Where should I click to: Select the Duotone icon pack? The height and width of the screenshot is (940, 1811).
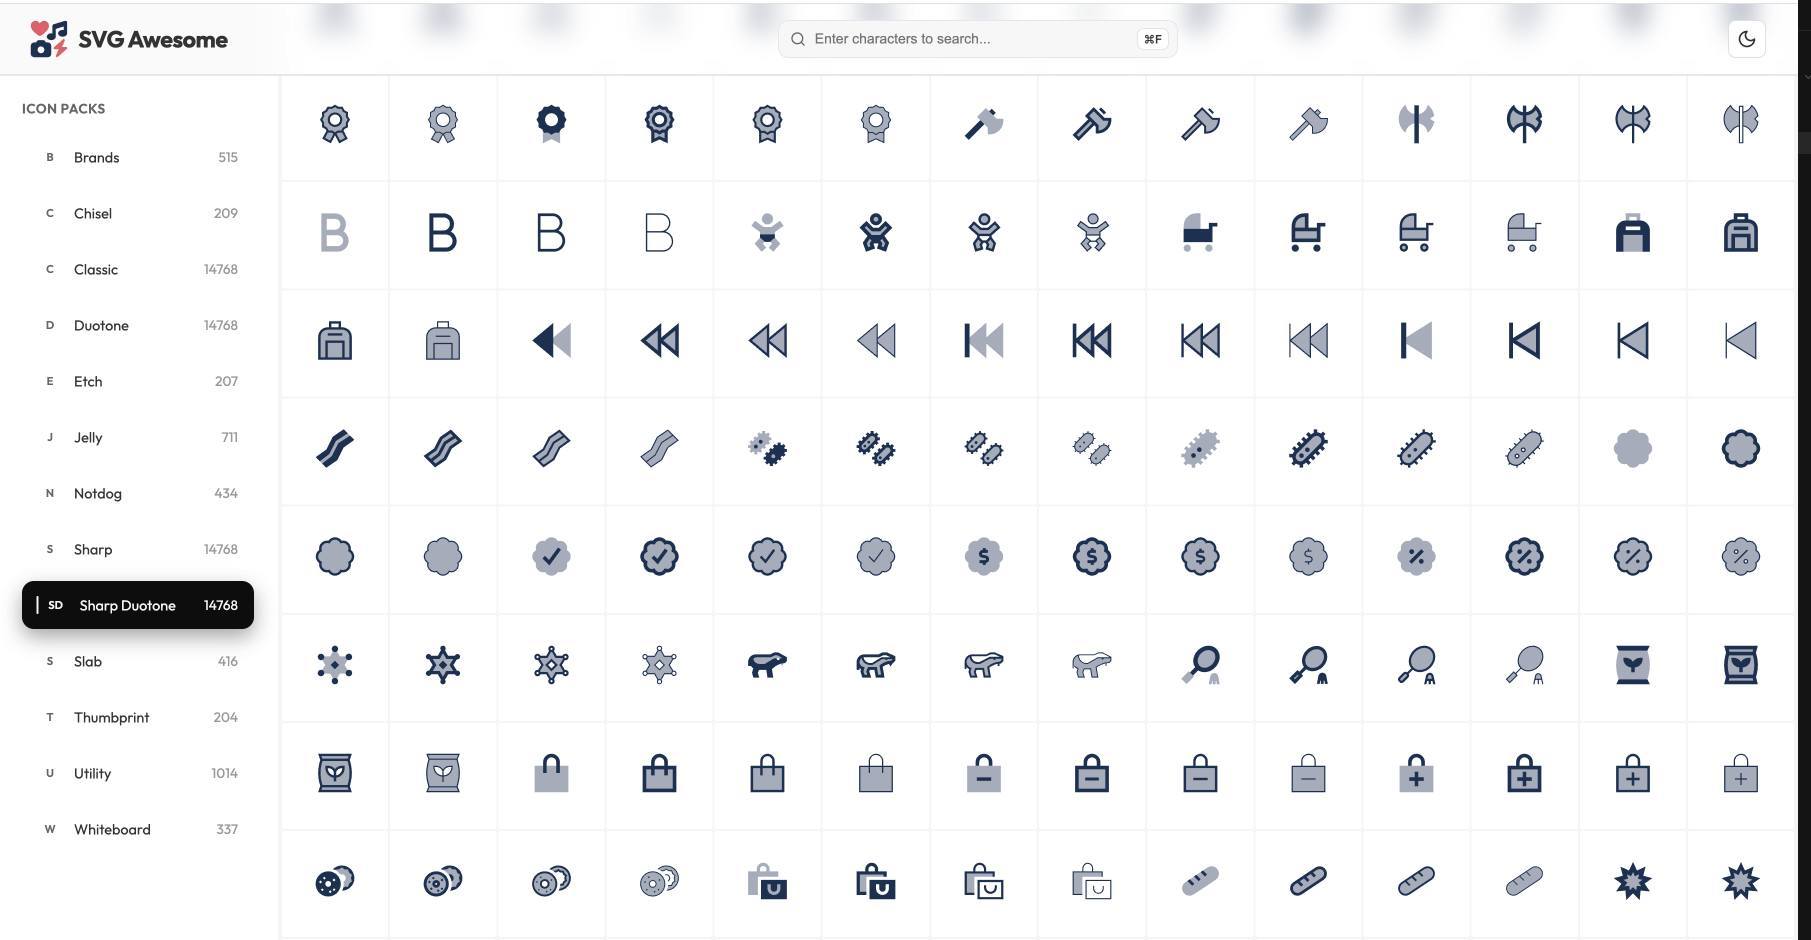138,325
